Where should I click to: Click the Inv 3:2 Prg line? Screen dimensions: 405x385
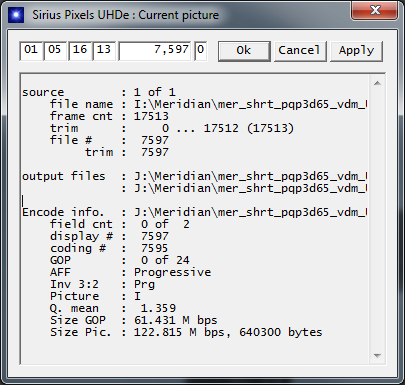(x=102, y=284)
